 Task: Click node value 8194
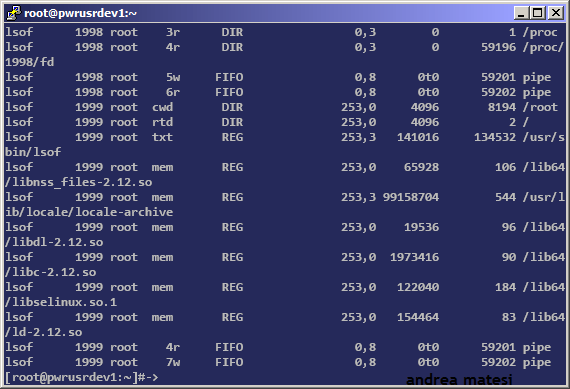click(502, 107)
